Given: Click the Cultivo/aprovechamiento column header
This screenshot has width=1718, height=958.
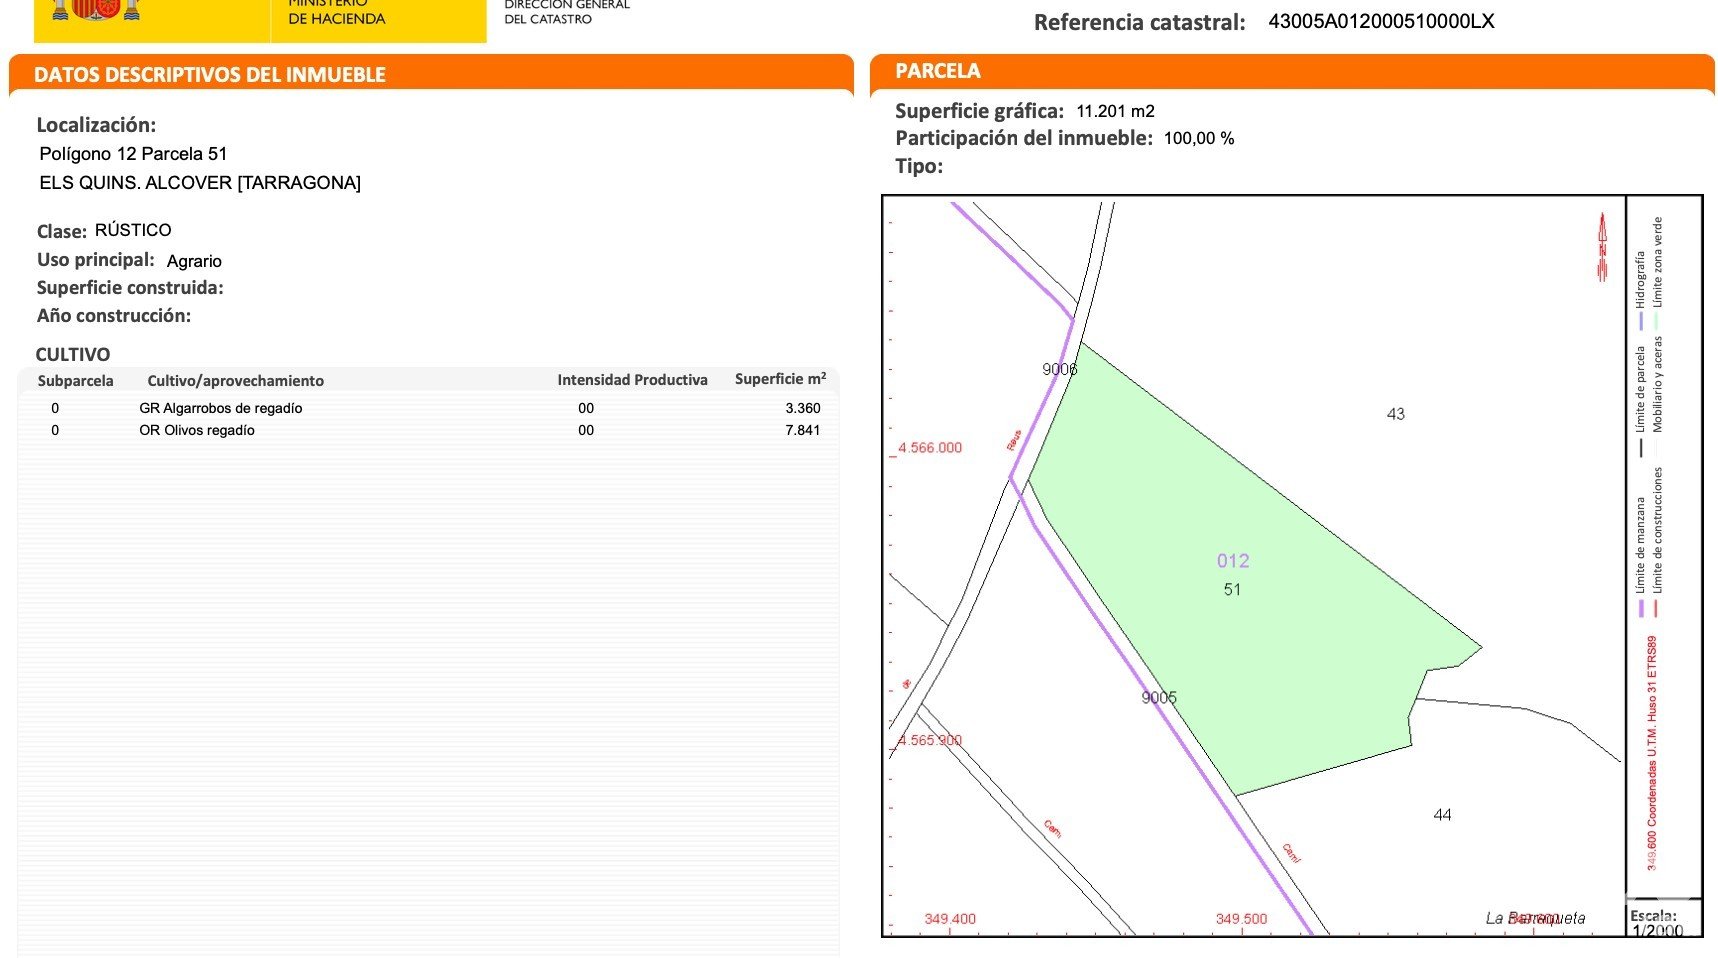Looking at the screenshot, I should (235, 381).
